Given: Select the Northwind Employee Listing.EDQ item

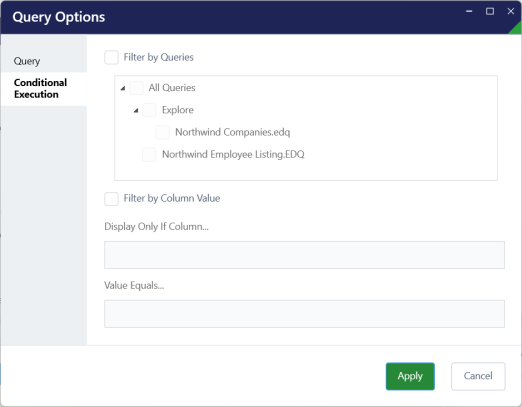Looking at the screenshot, I should pos(233,155).
